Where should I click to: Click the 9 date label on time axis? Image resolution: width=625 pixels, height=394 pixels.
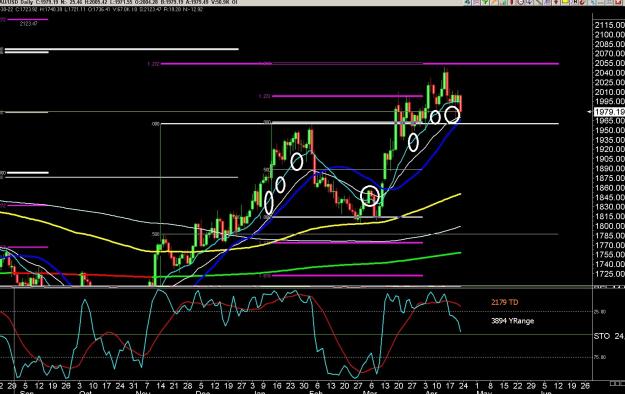pyautogui.click(x=263, y=386)
